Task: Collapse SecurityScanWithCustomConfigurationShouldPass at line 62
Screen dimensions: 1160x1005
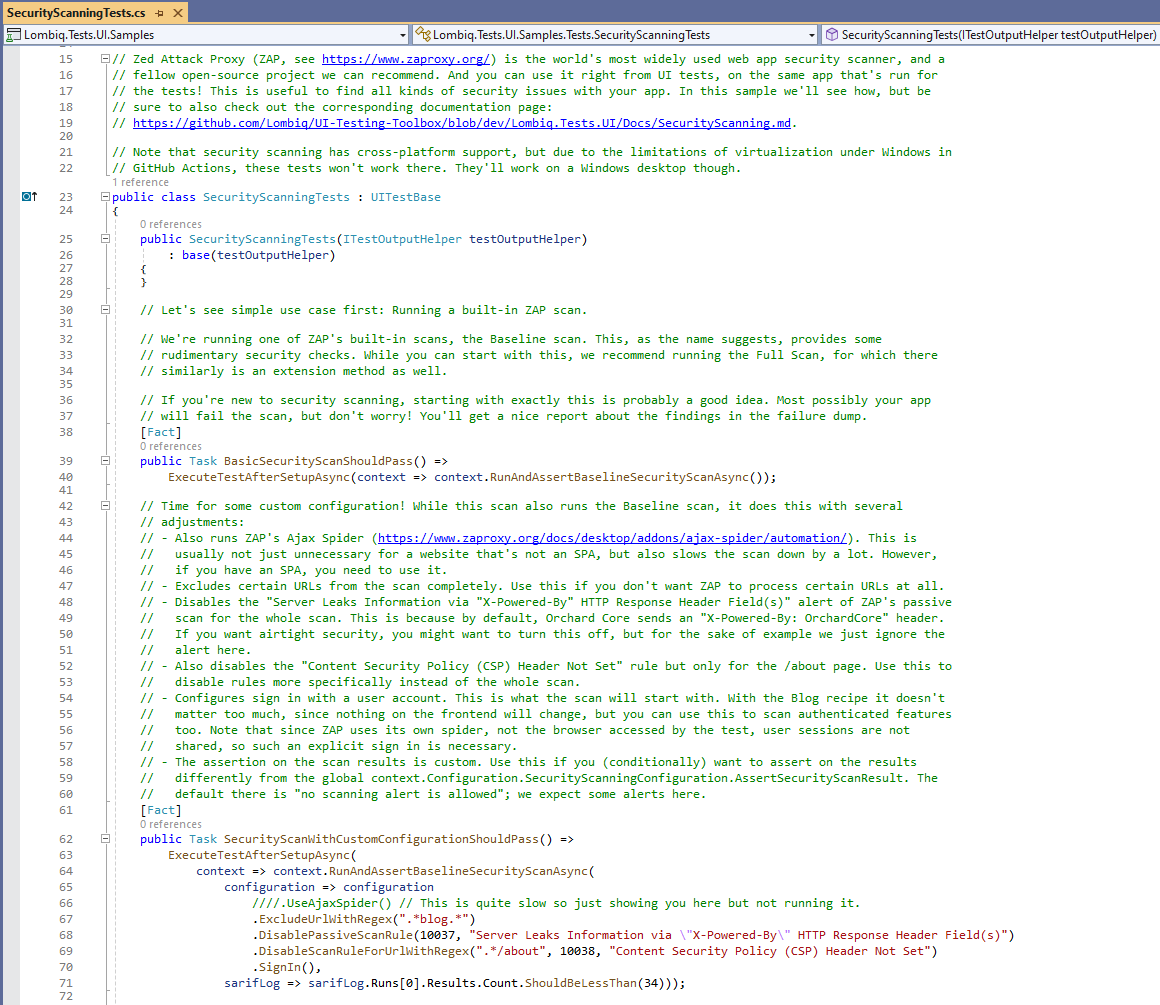Action: click(x=105, y=839)
